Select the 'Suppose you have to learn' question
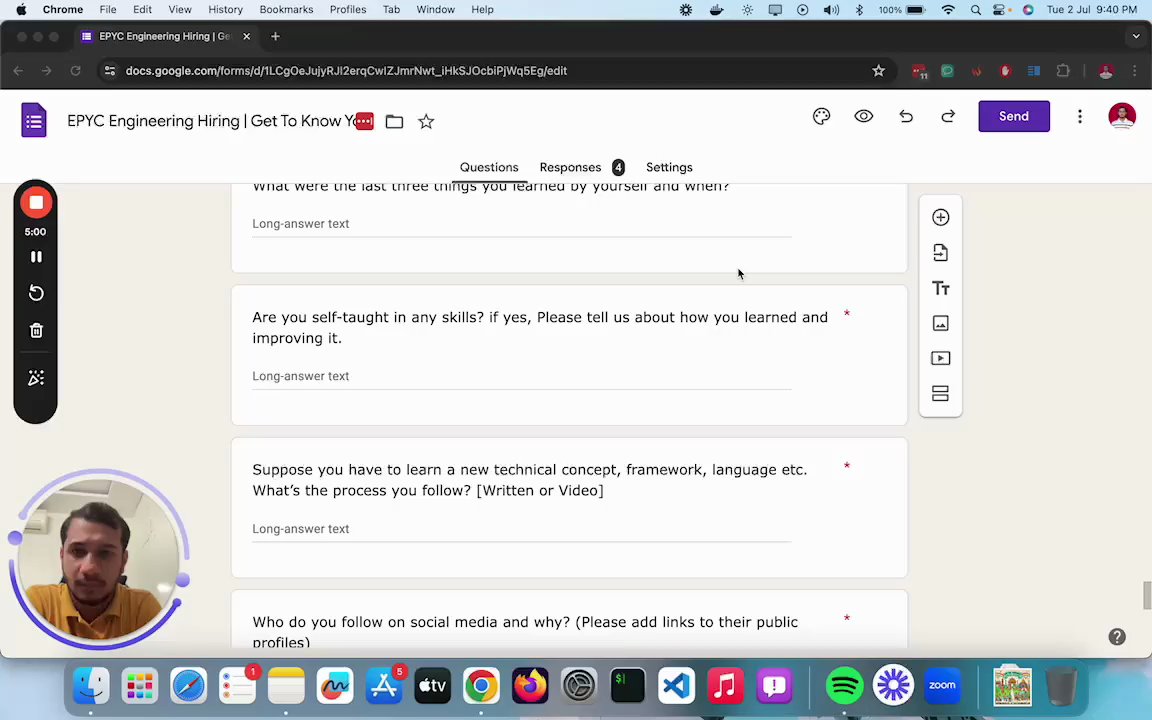Image resolution: width=1152 pixels, height=720 pixels. [x=530, y=480]
